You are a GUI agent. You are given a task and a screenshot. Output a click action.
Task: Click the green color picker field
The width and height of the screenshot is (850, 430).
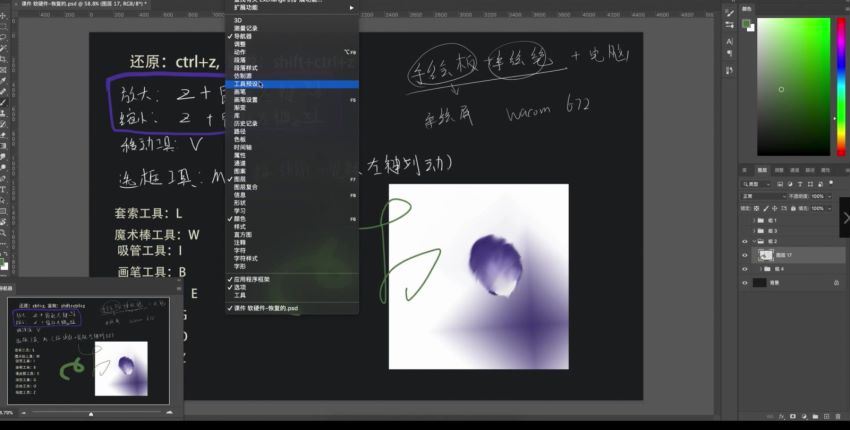click(x=794, y=87)
